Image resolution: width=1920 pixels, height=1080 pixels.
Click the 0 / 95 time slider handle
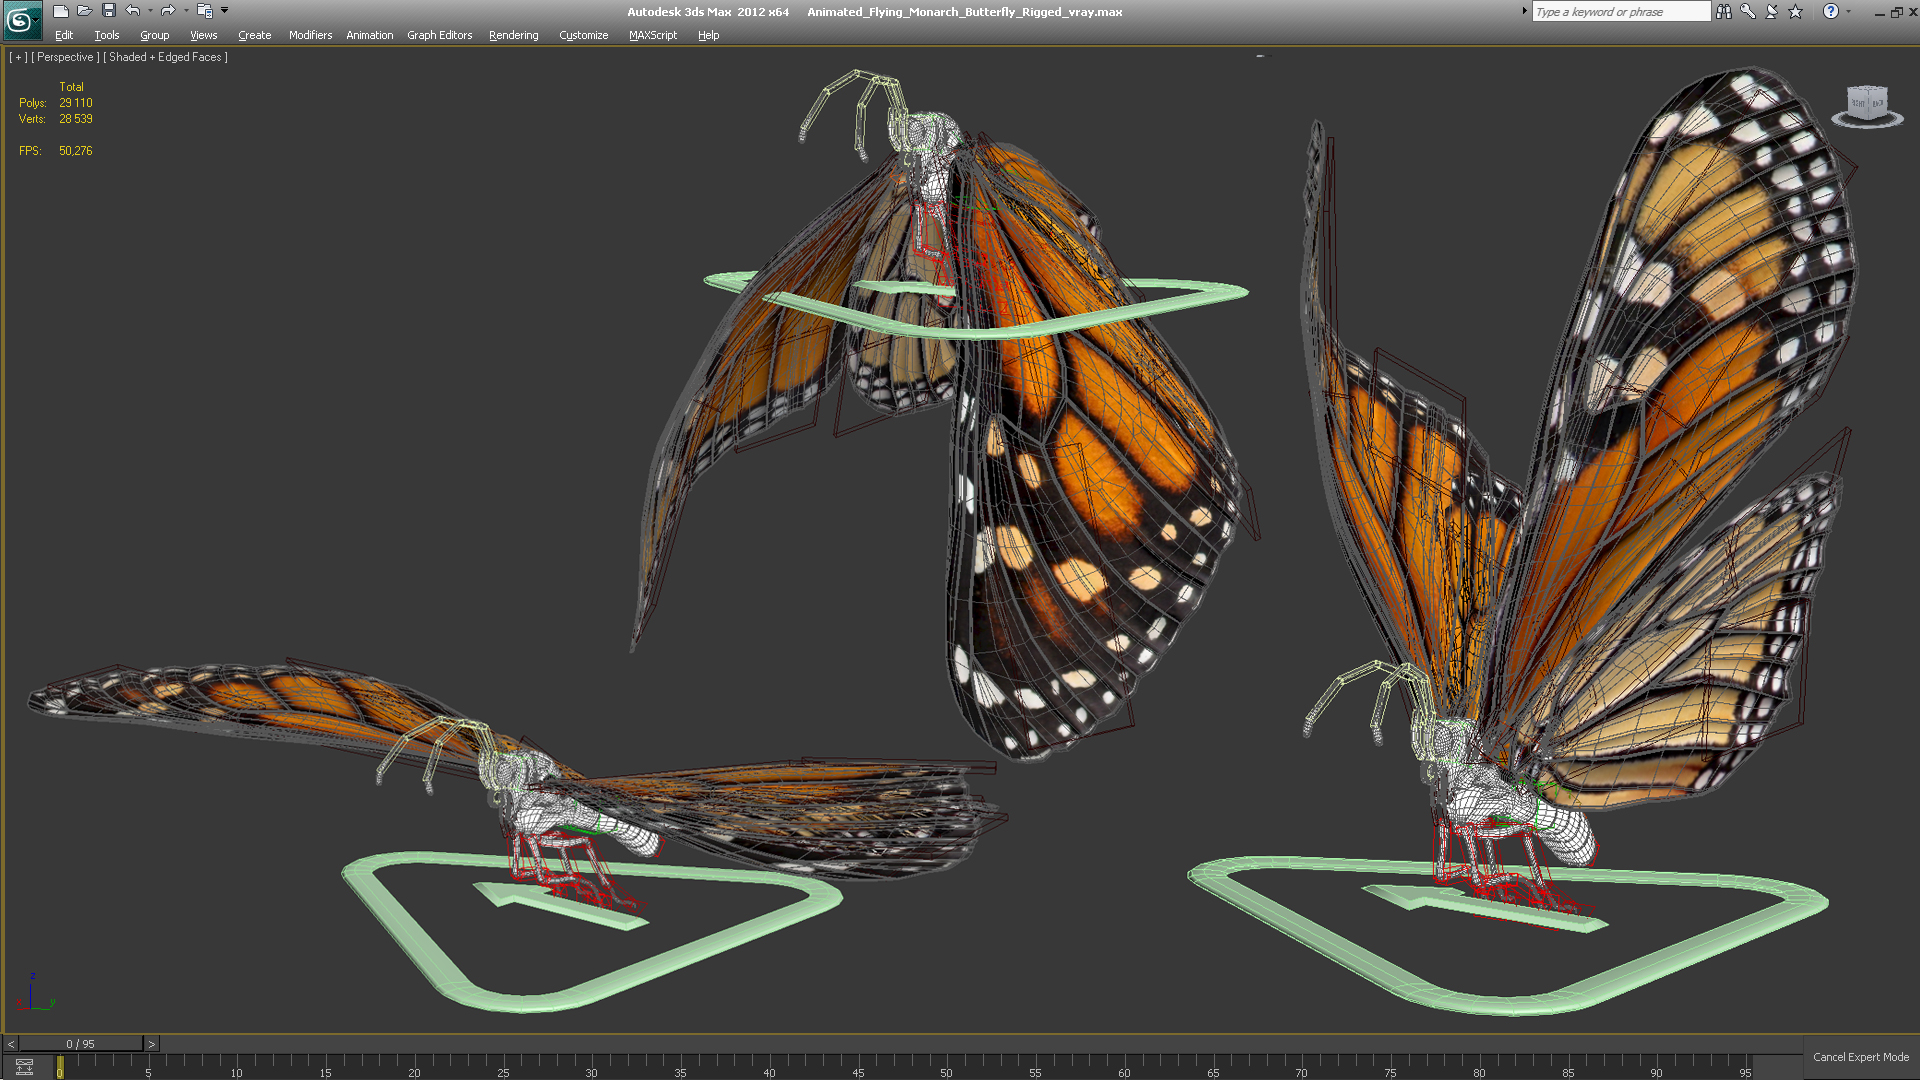point(80,1044)
